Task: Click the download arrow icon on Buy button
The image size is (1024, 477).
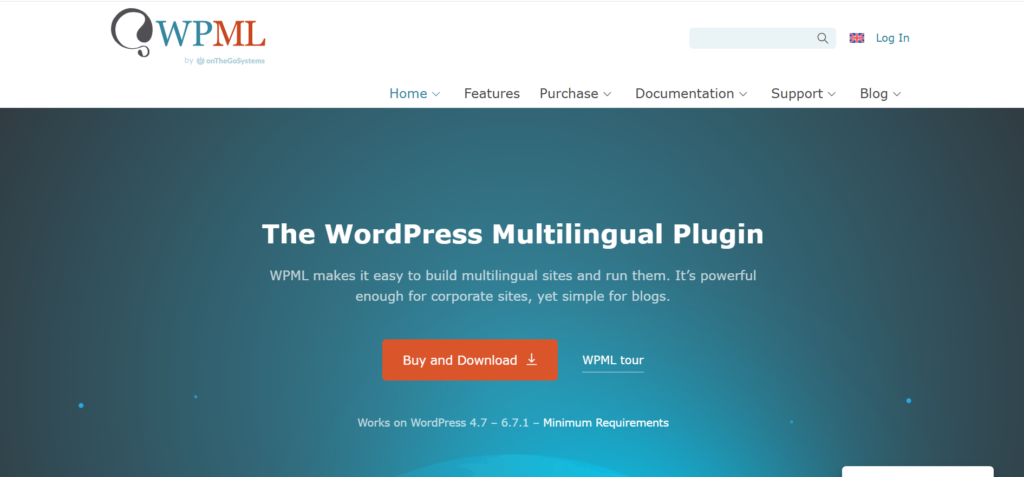Action: [532, 359]
